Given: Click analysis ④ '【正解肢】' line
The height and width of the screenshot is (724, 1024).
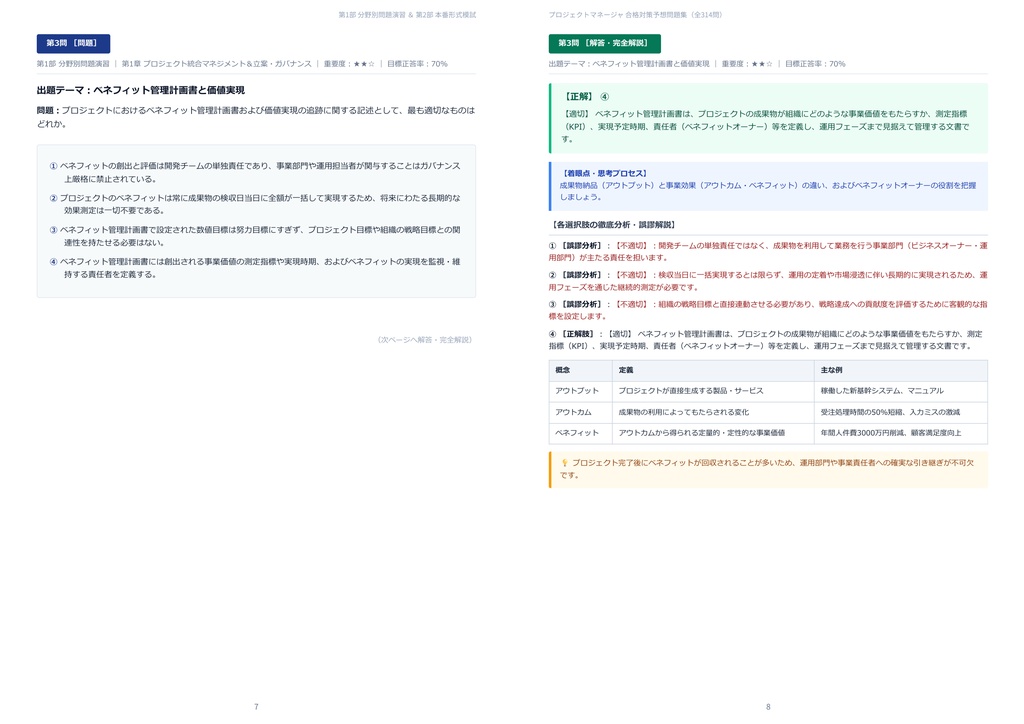Looking at the screenshot, I should point(767,339).
